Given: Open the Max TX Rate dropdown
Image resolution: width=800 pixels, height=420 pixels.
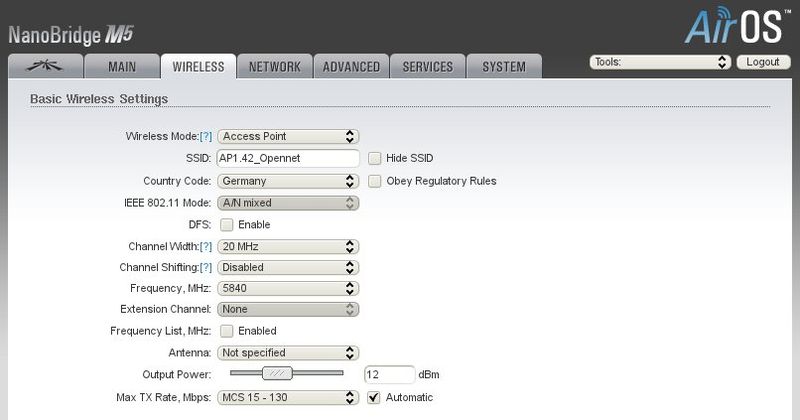Looking at the screenshot, I should [288, 398].
